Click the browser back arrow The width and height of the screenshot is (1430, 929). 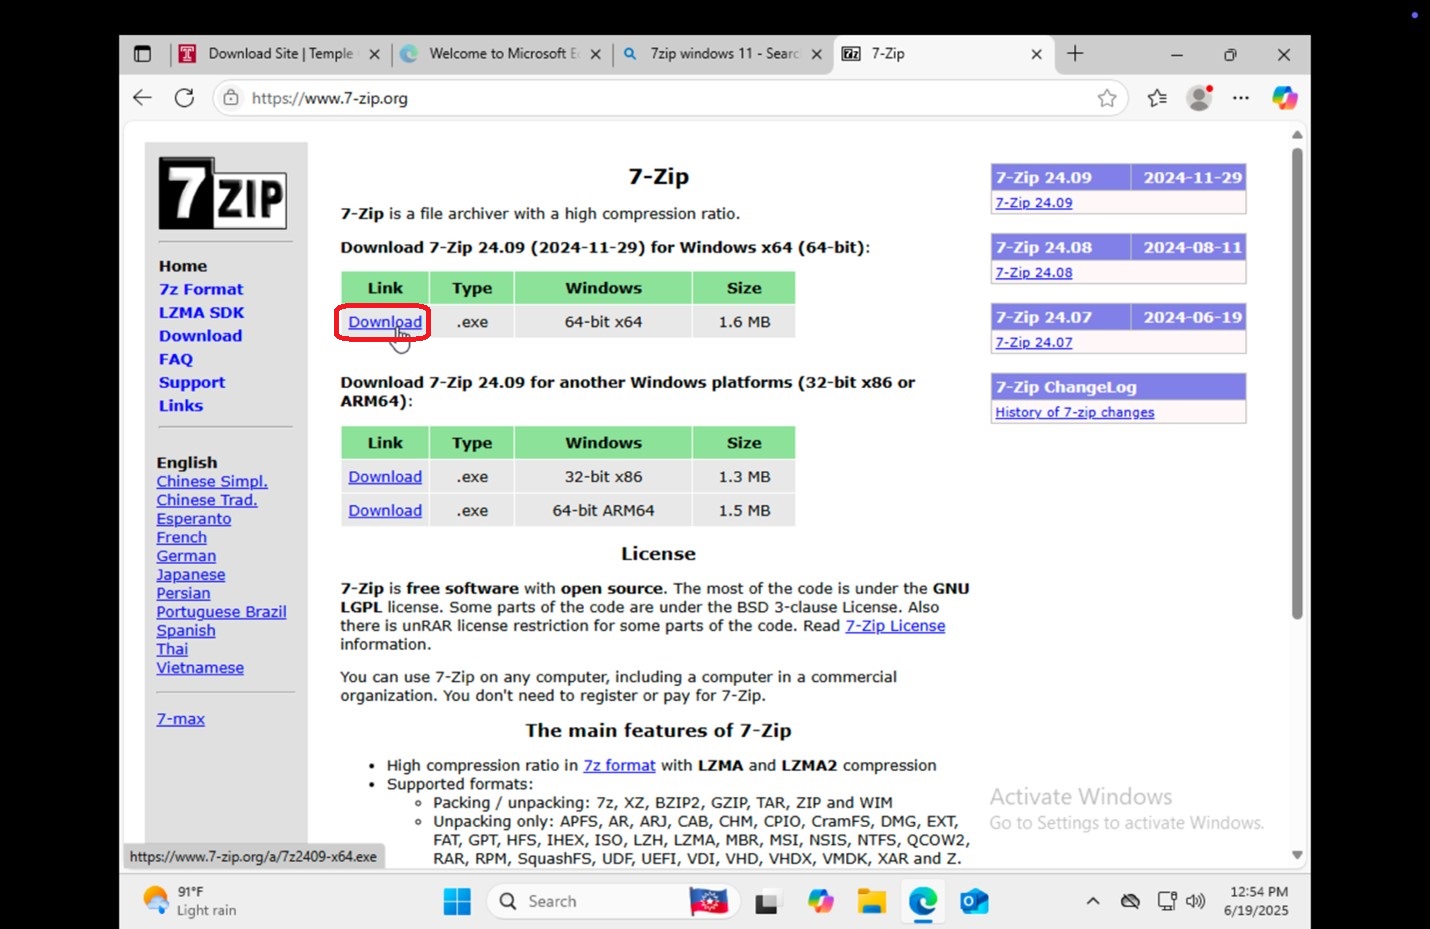click(x=142, y=98)
